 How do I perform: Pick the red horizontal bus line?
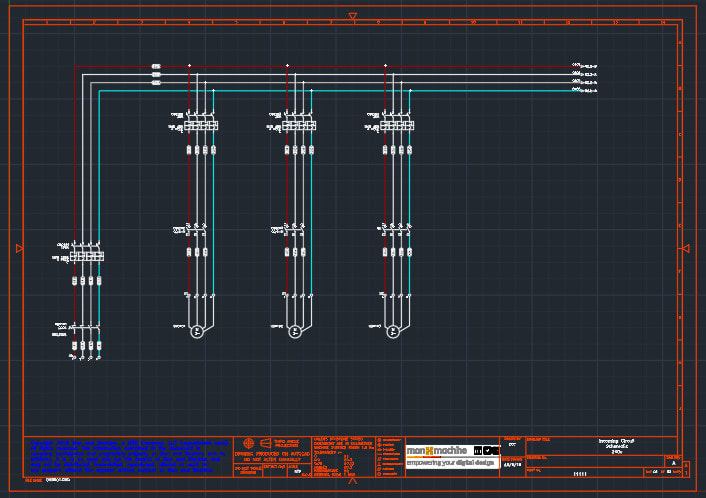click(x=330, y=67)
